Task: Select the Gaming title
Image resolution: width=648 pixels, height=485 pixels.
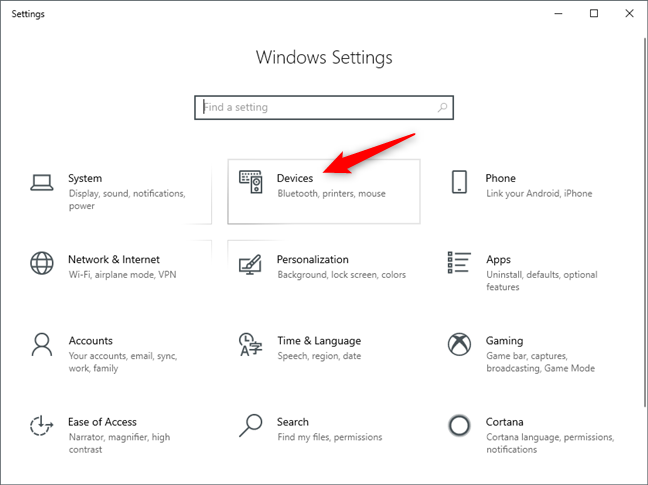Action: [x=504, y=341]
